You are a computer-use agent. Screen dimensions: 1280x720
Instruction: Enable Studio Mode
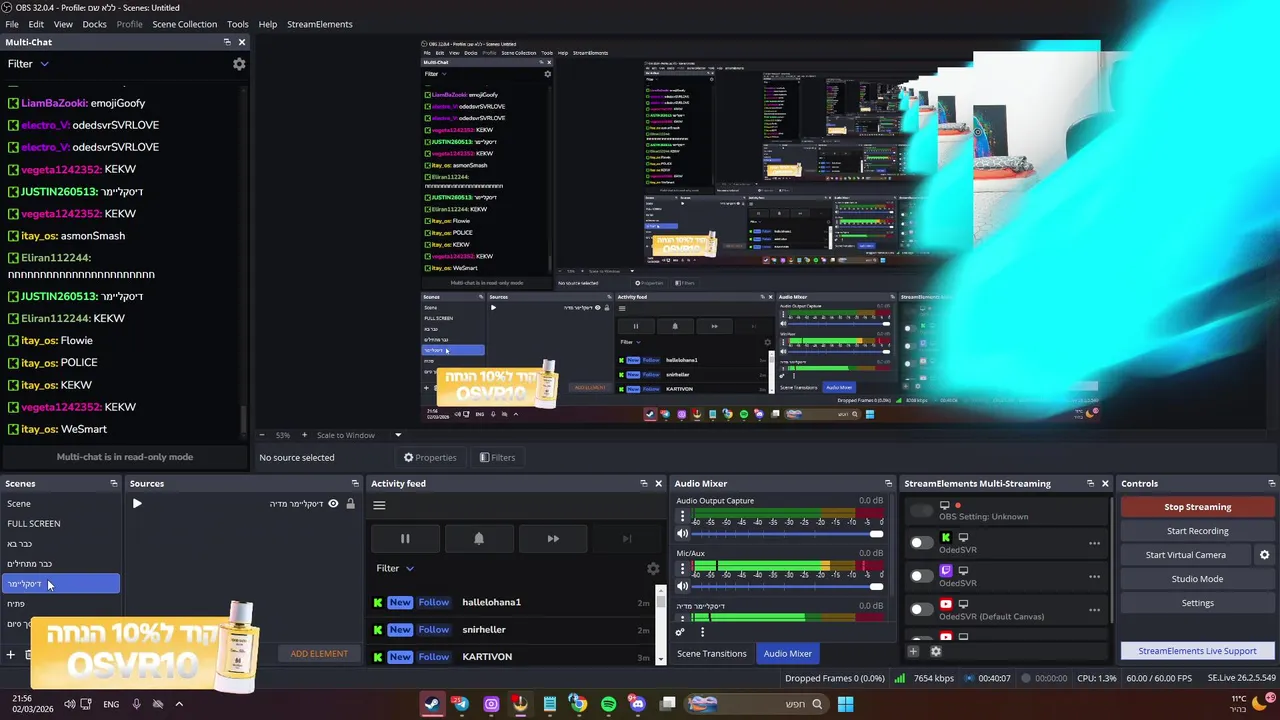(1197, 579)
